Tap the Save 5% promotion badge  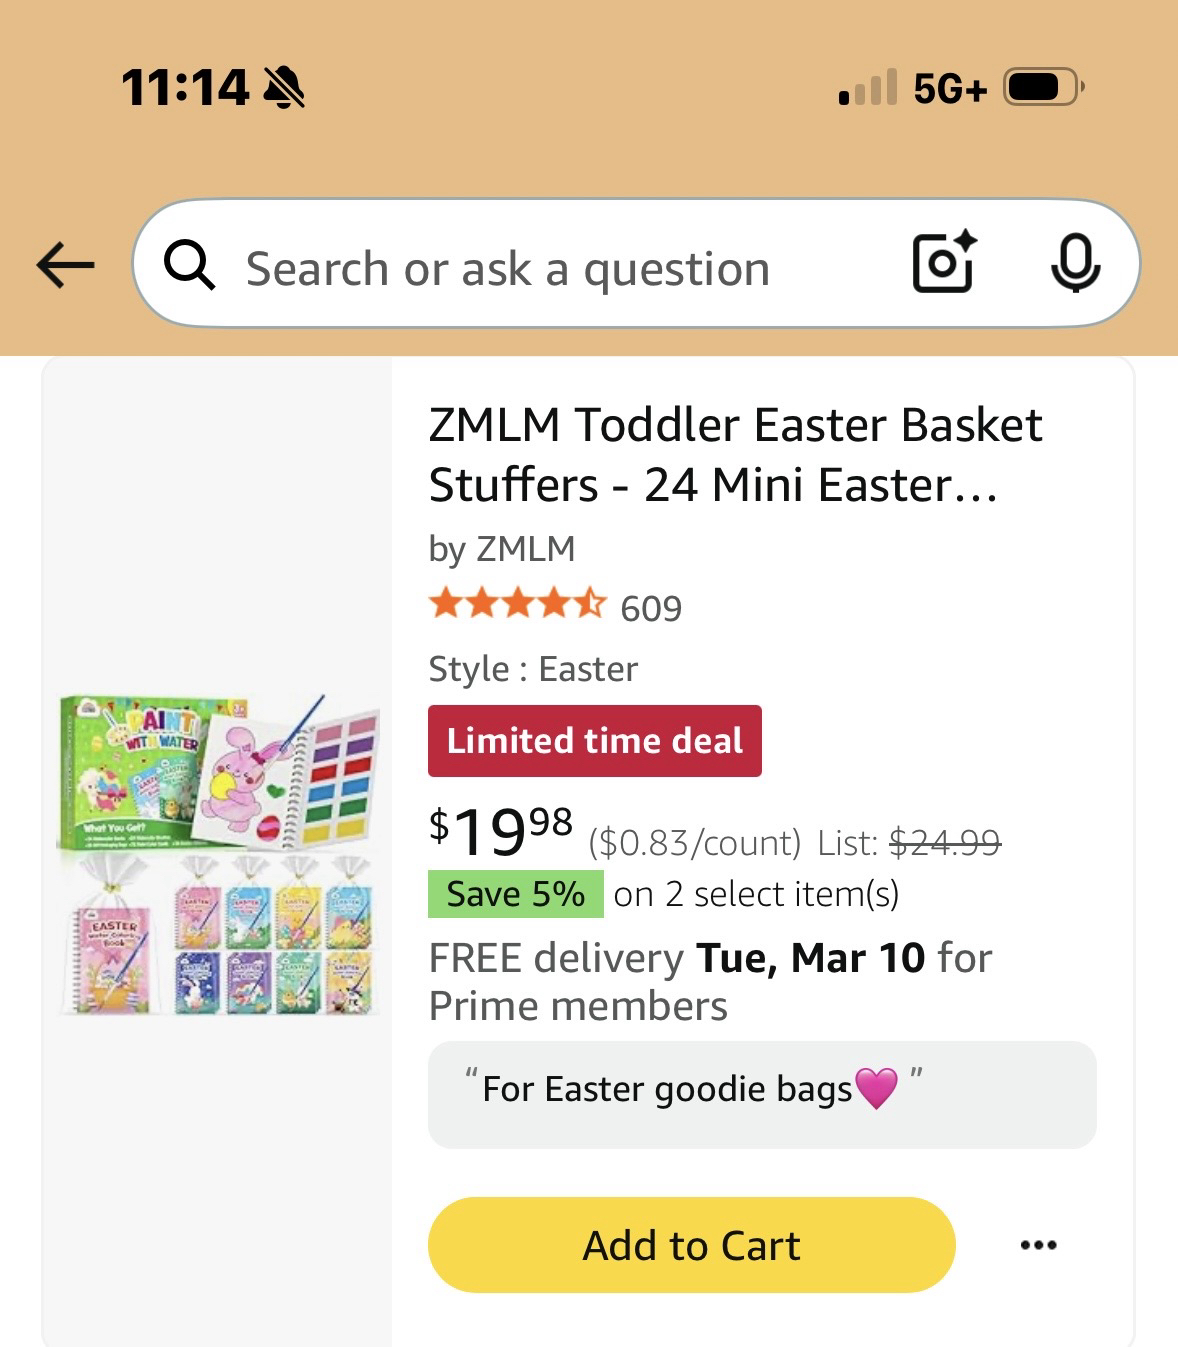pos(515,893)
